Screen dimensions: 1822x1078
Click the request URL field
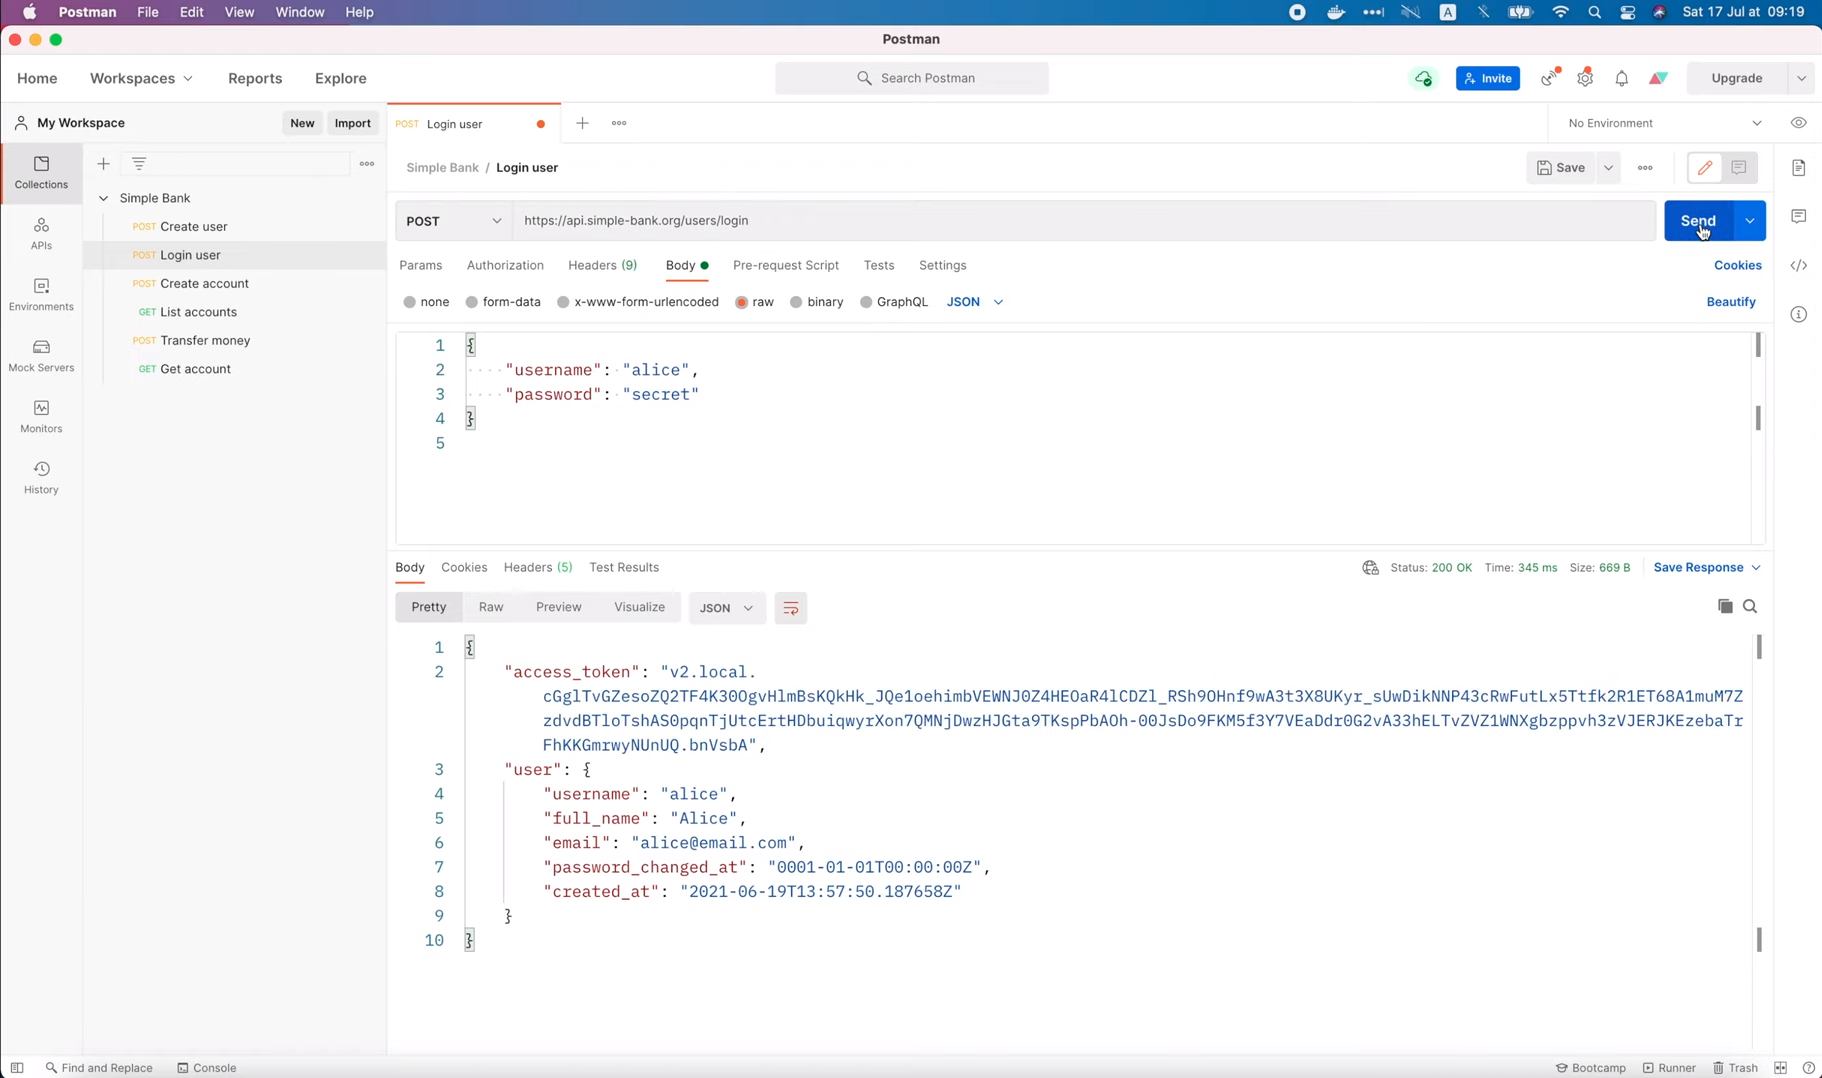1084,221
